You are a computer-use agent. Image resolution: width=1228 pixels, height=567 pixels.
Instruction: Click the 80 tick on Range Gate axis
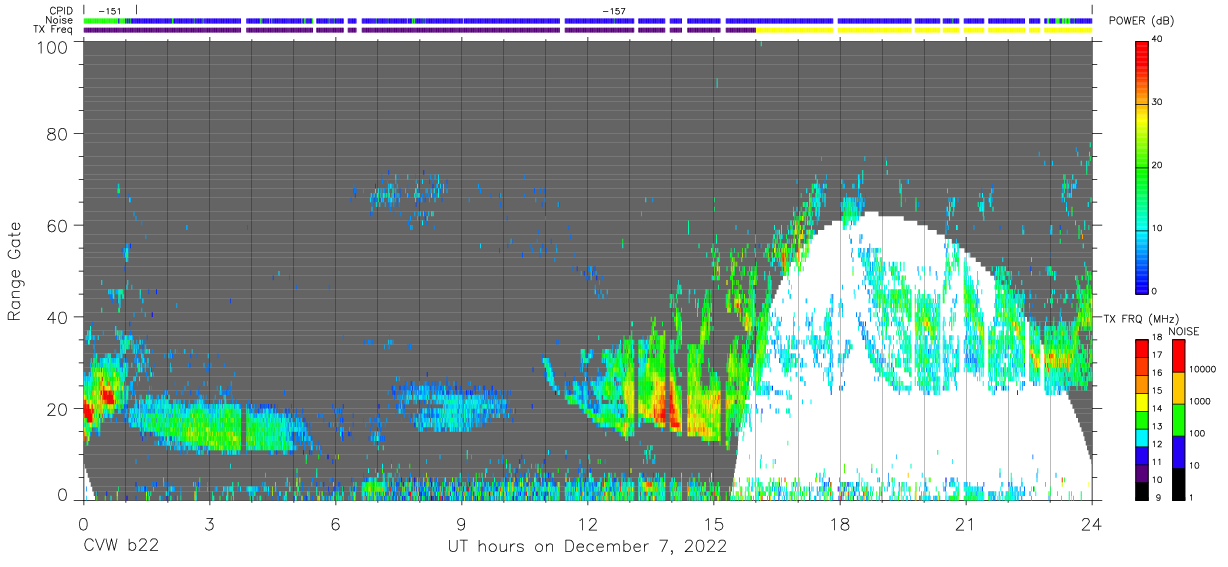point(58,134)
